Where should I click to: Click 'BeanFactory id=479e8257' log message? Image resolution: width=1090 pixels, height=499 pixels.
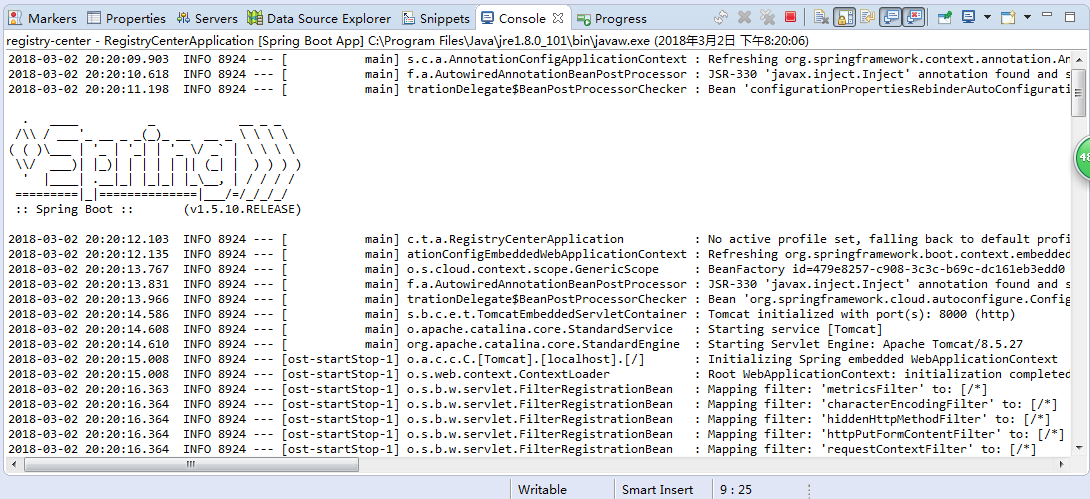[x=886, y=269]
